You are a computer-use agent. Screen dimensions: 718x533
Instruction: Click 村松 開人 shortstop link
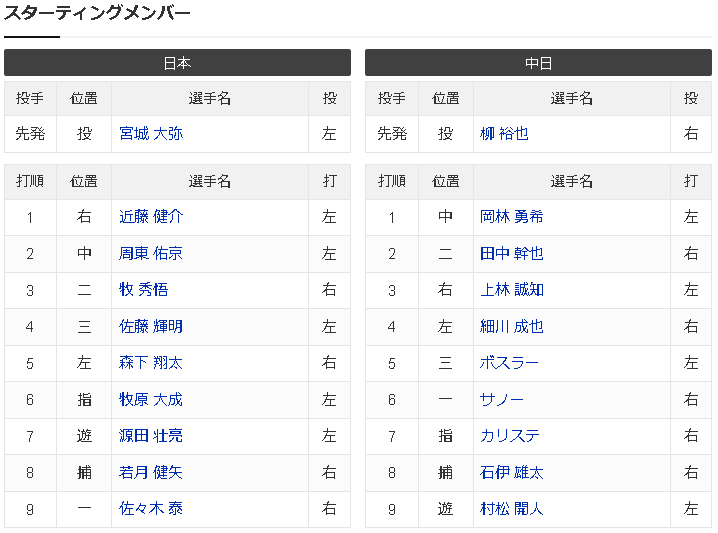coord(512,509)
